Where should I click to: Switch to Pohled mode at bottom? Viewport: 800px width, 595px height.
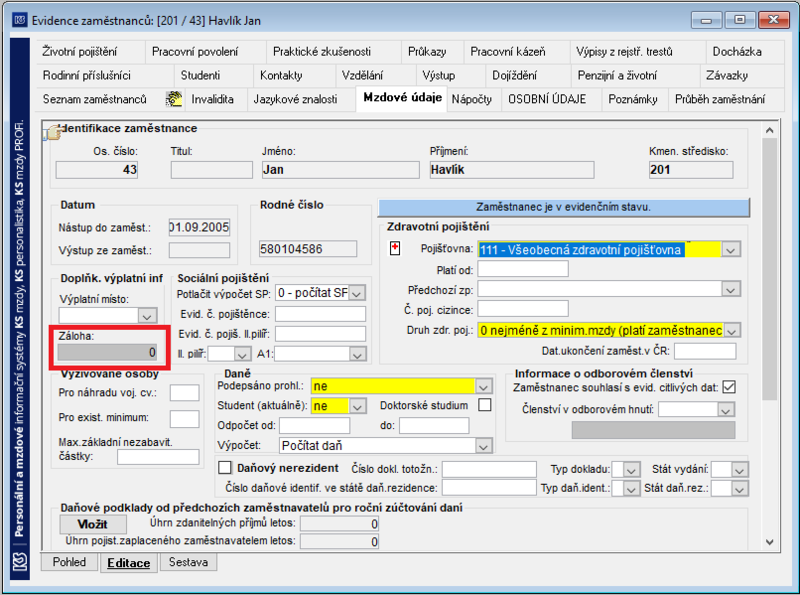coord(69,562)
